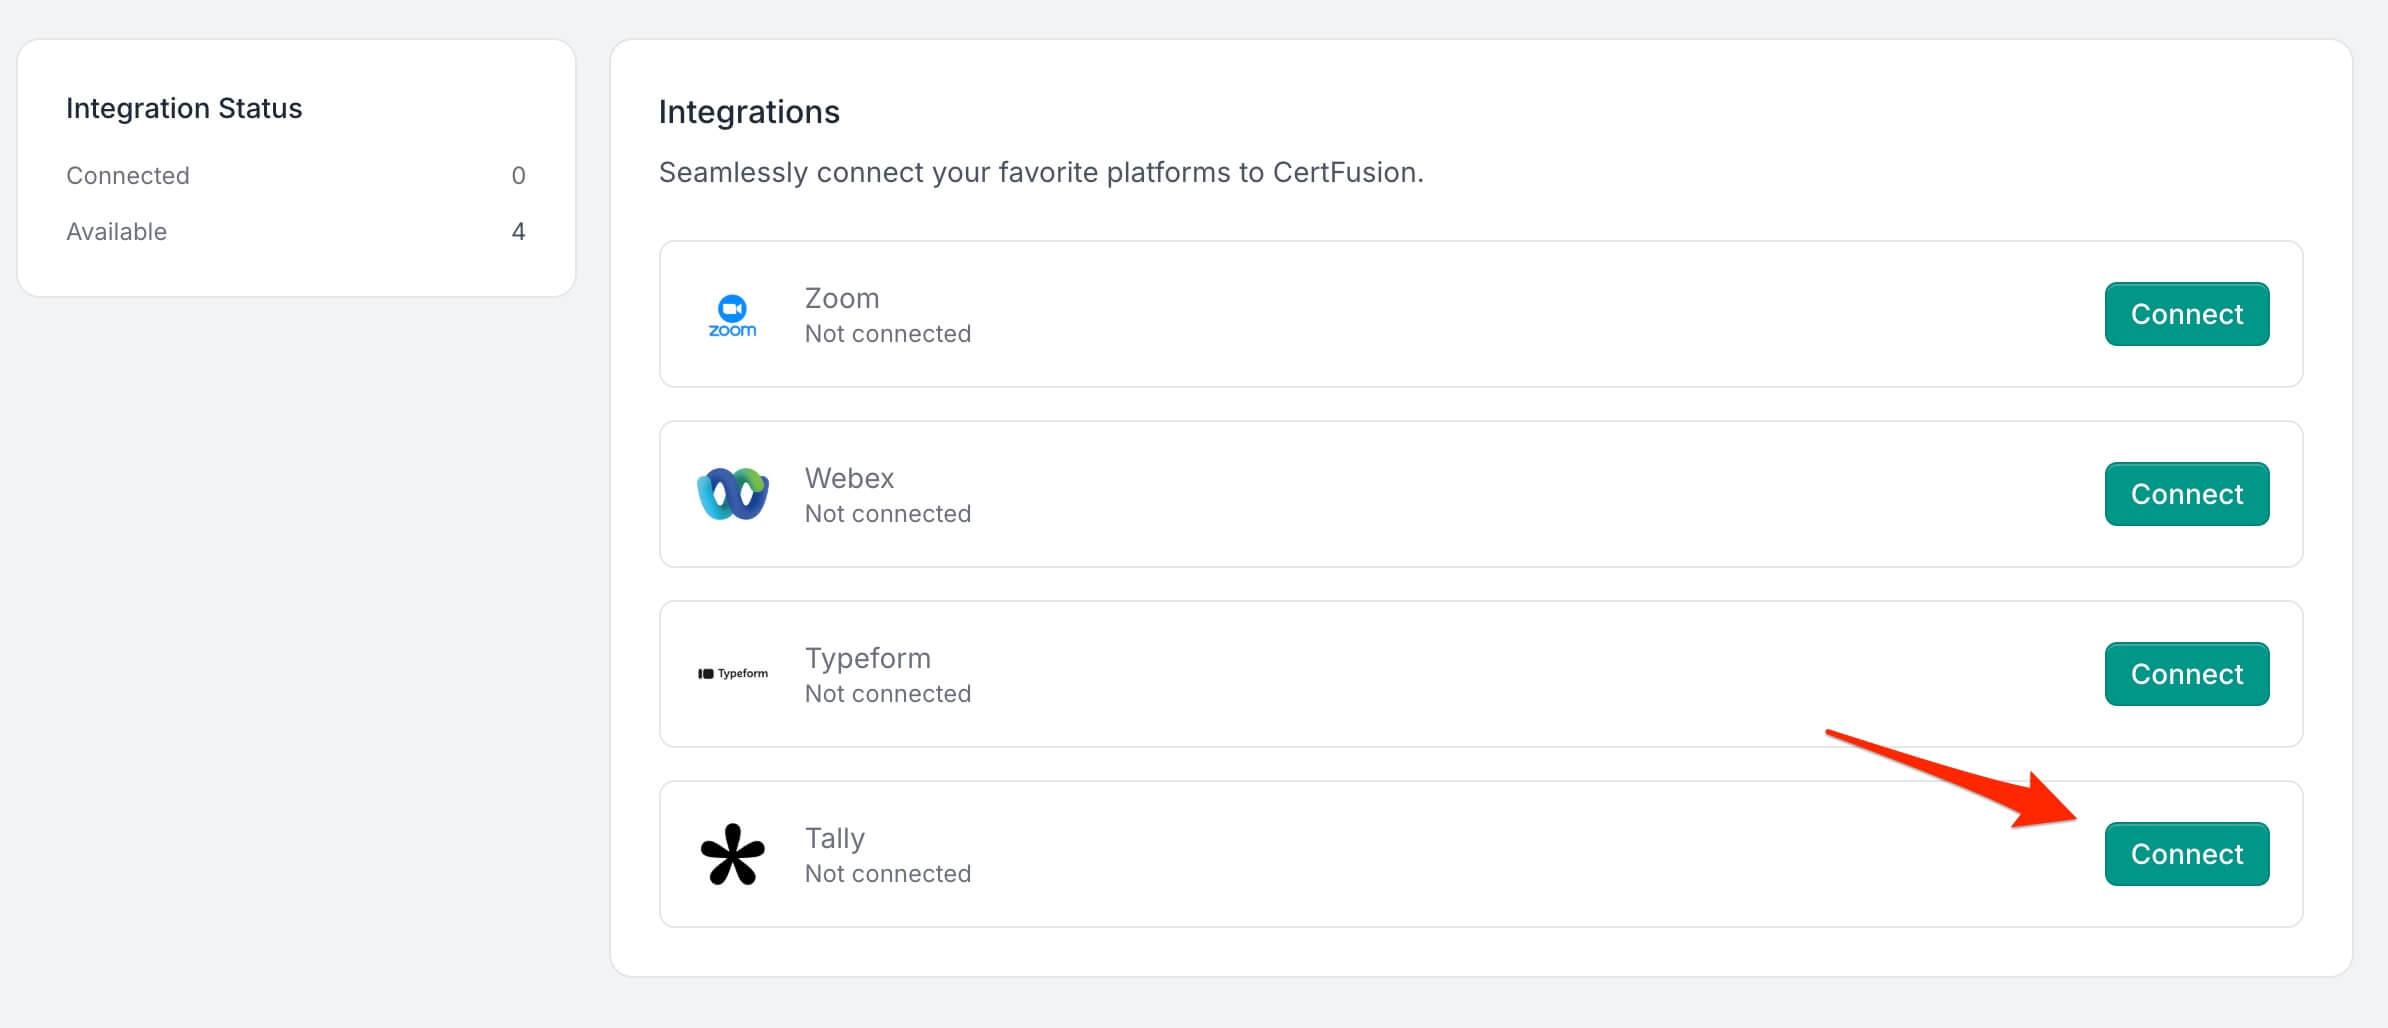Select the Zoom integration name
This screenshot has height=1028, width=2388.
point(842,298)
